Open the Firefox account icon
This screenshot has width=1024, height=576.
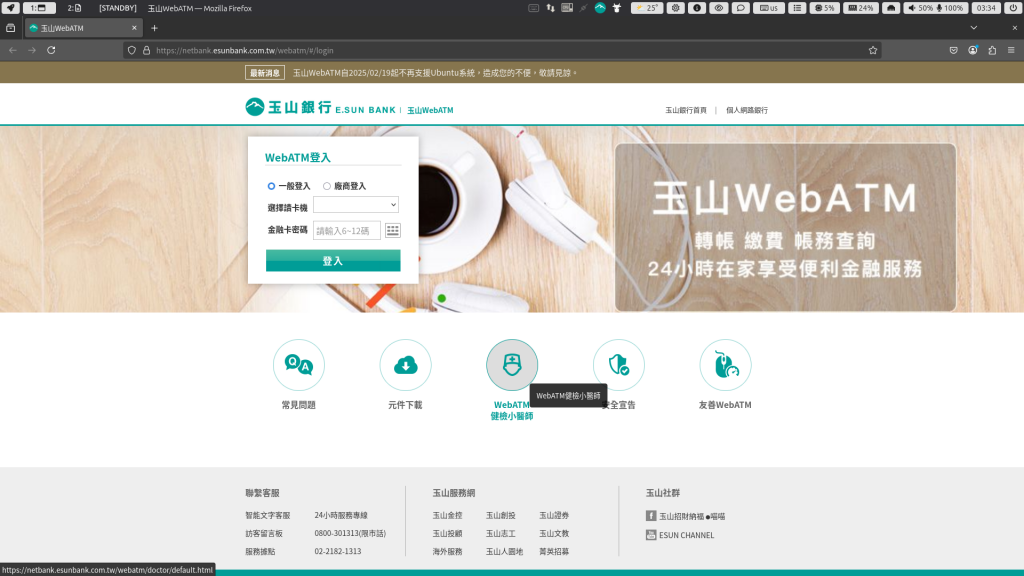click(x=972, y=50)
